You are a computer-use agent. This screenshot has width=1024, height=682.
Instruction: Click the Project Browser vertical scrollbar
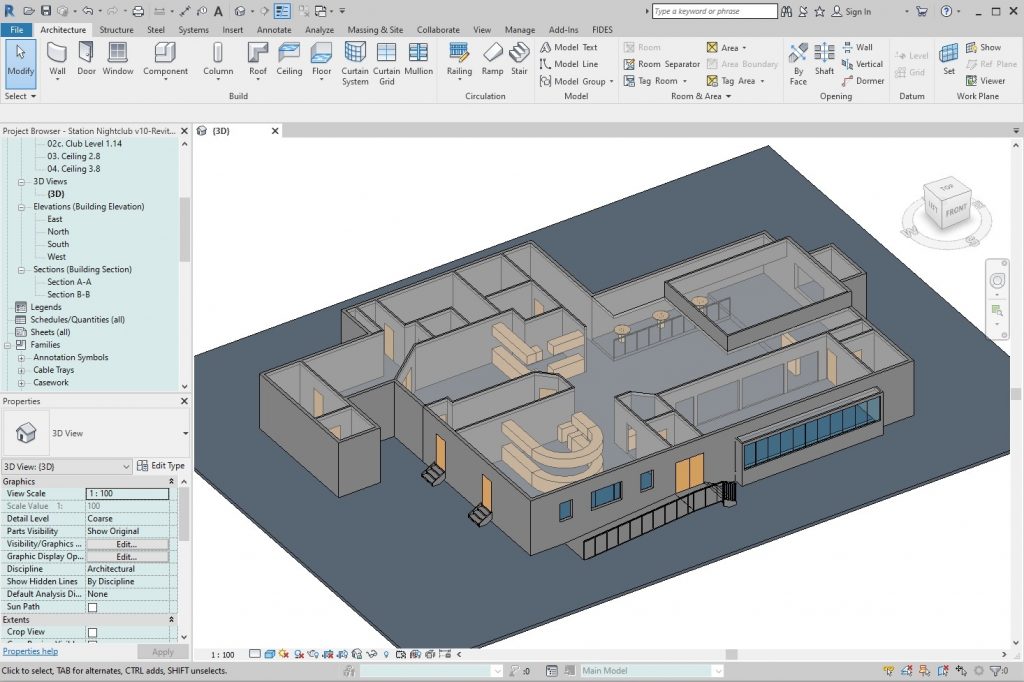coord(184,230)
